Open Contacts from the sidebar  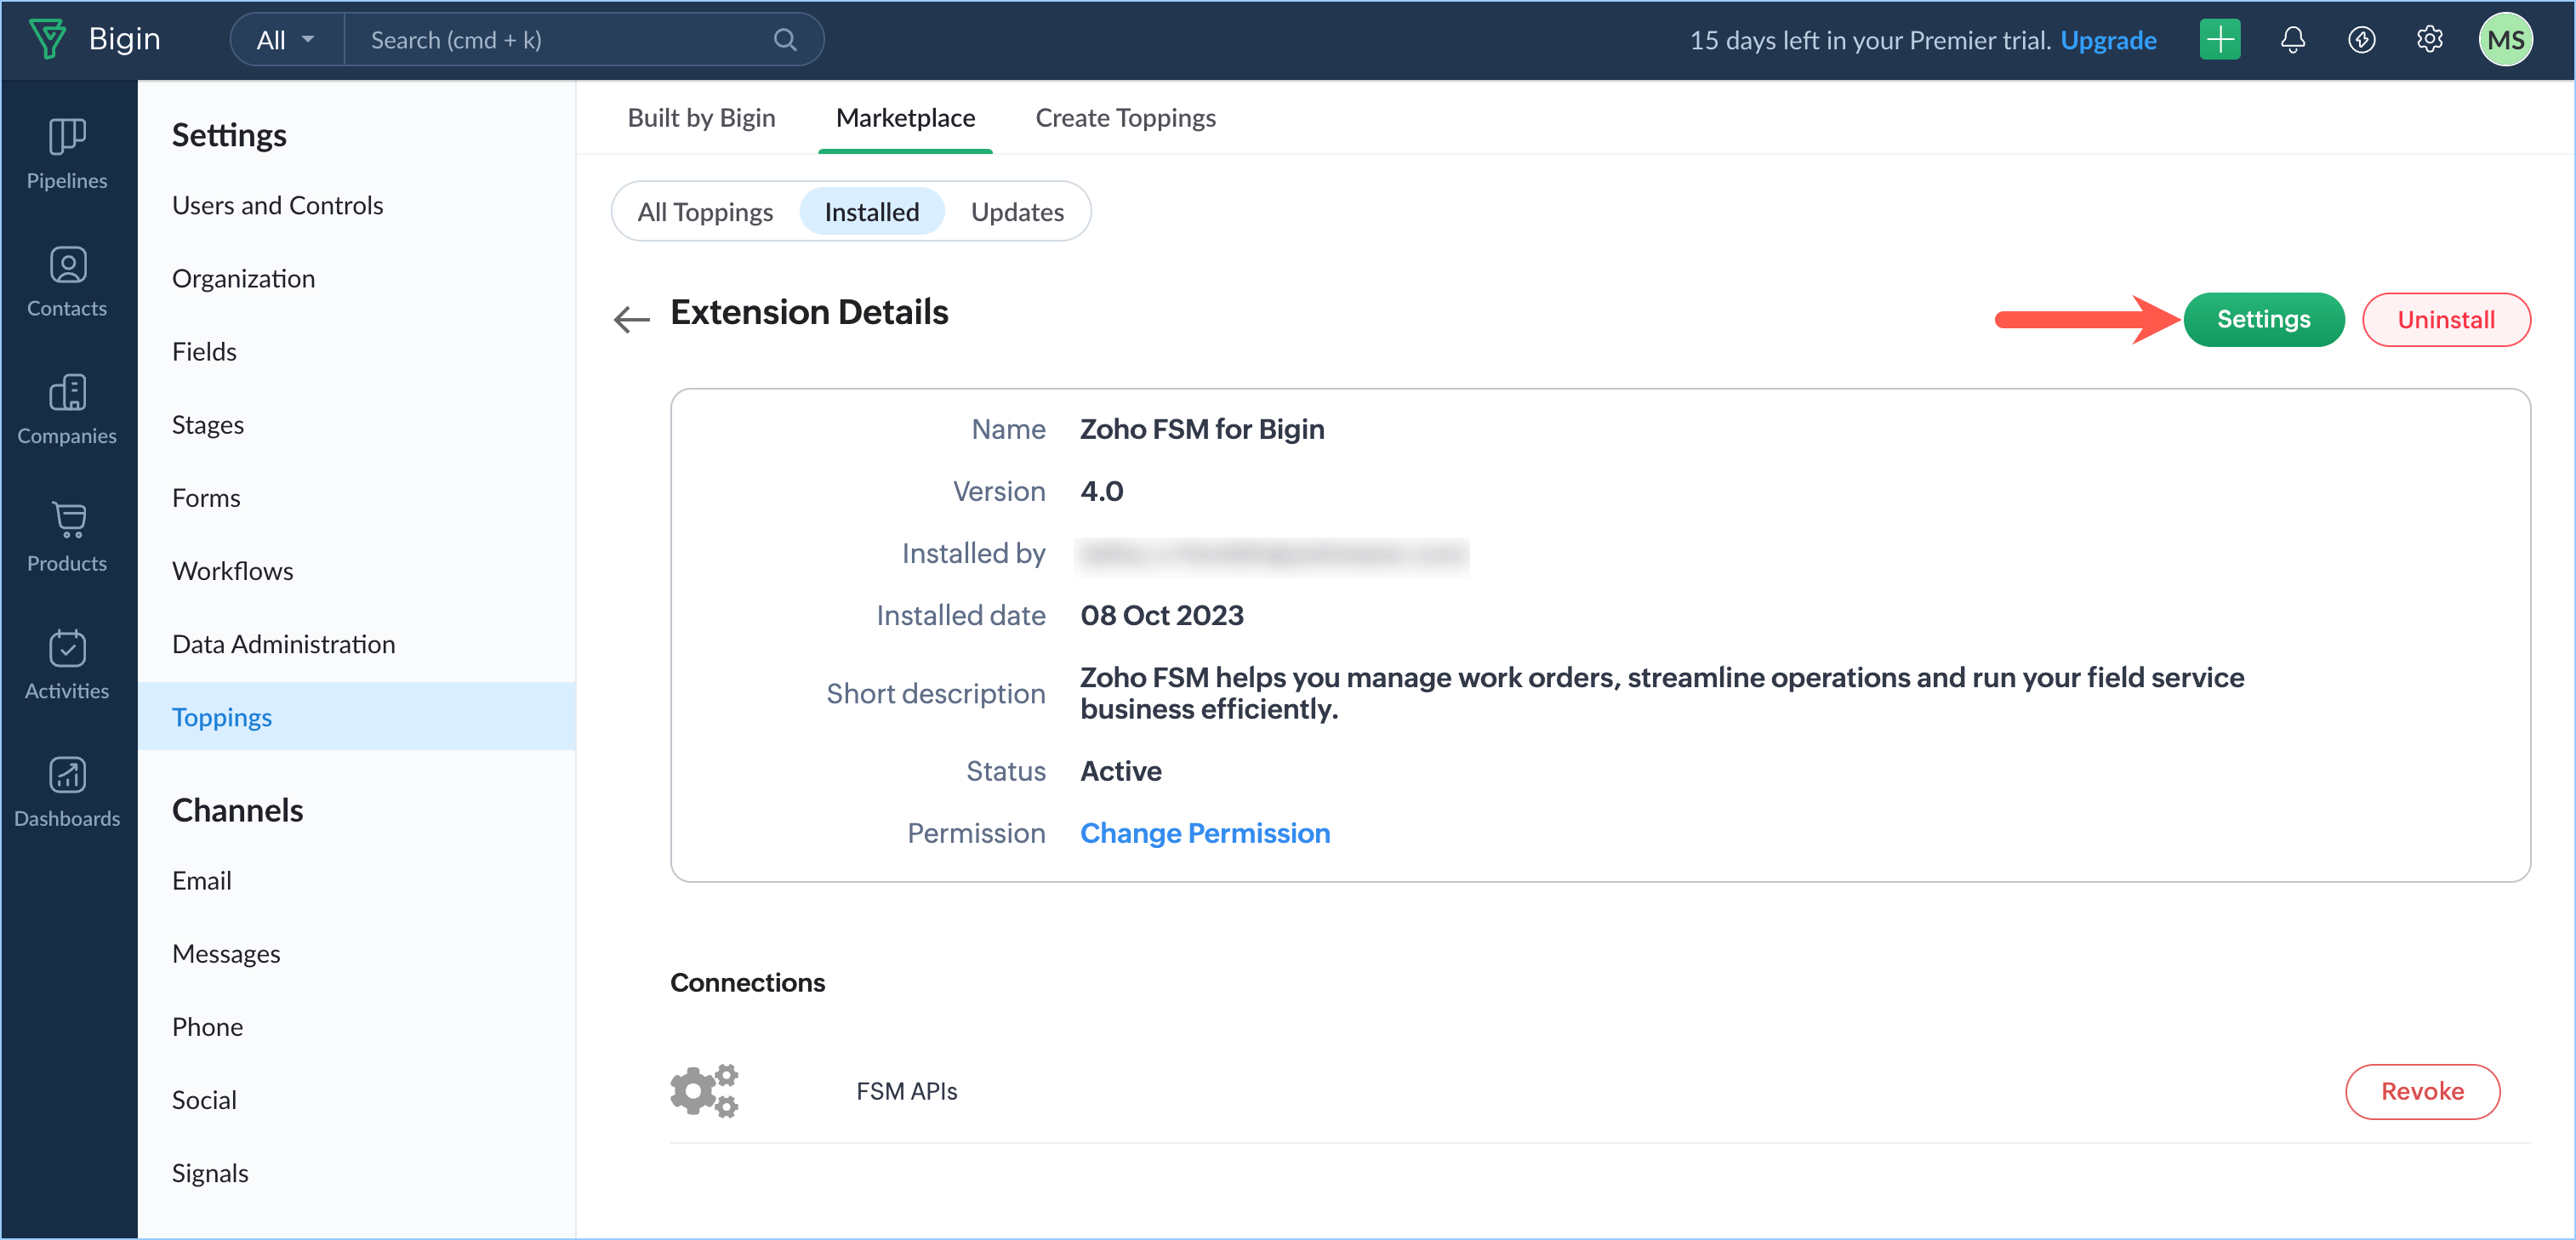click(x=67, y=282)
